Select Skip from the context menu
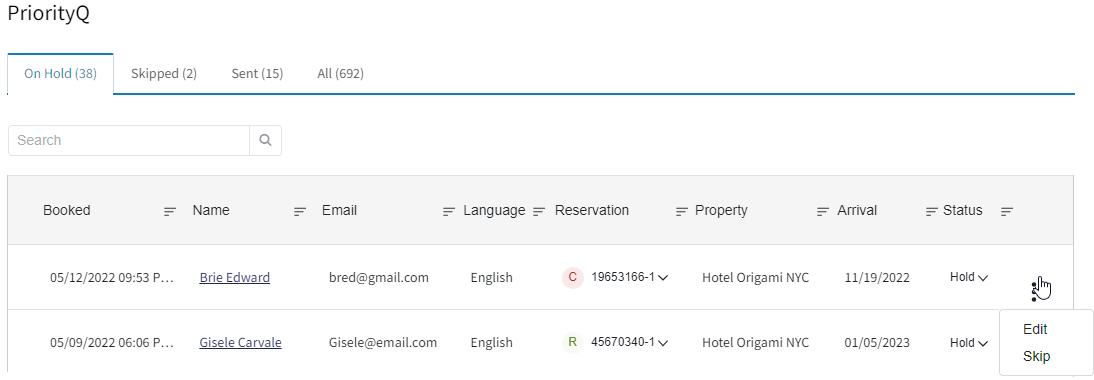This screenshot has height=380, width=1094. 1036,356
